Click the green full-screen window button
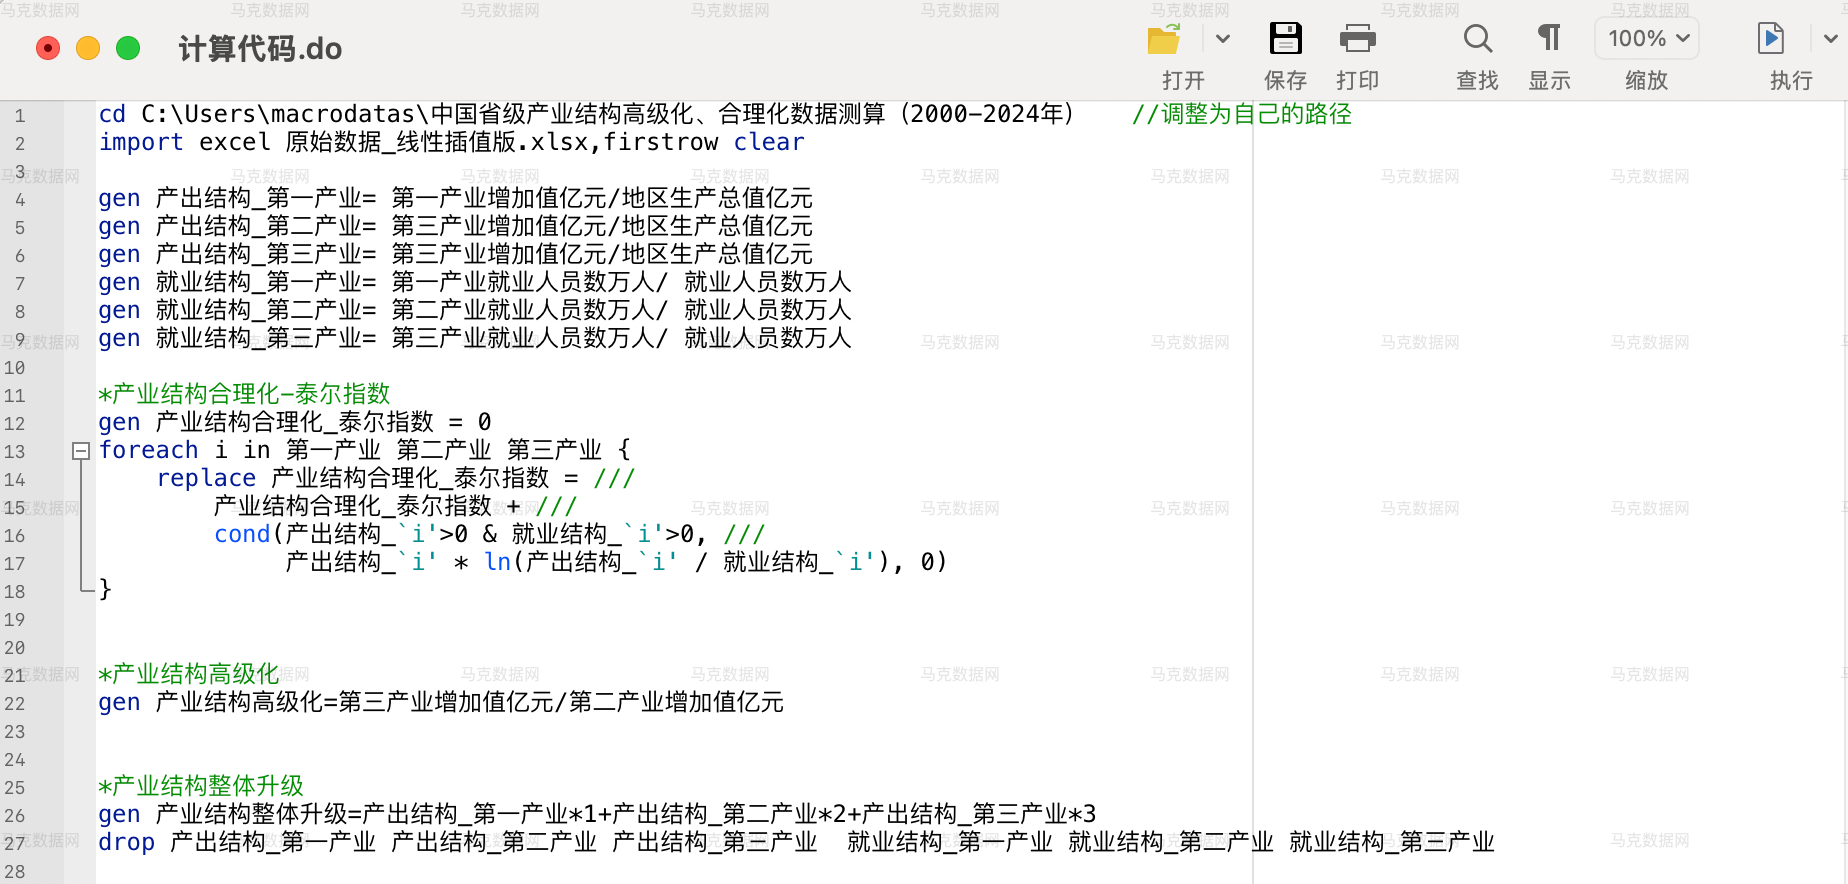This screenshot has height=884, width=1848. [x=128, y=48]
